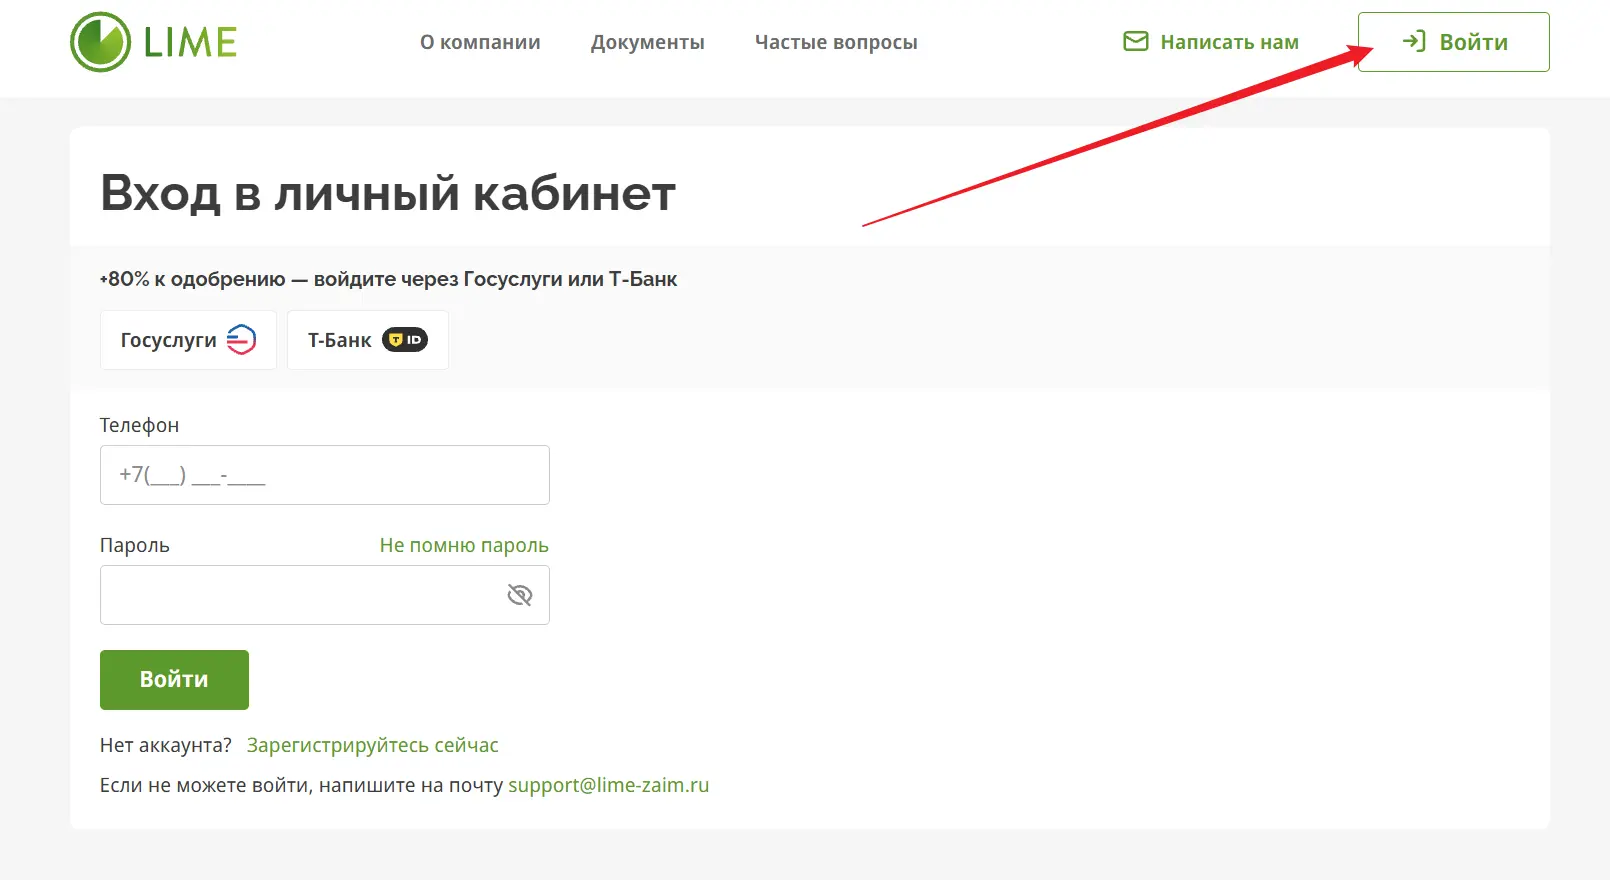Image resolution: width=1610 pixels, height=880 pixels.
Task: Focus the Пароль input field
Action: click(325, 595)
